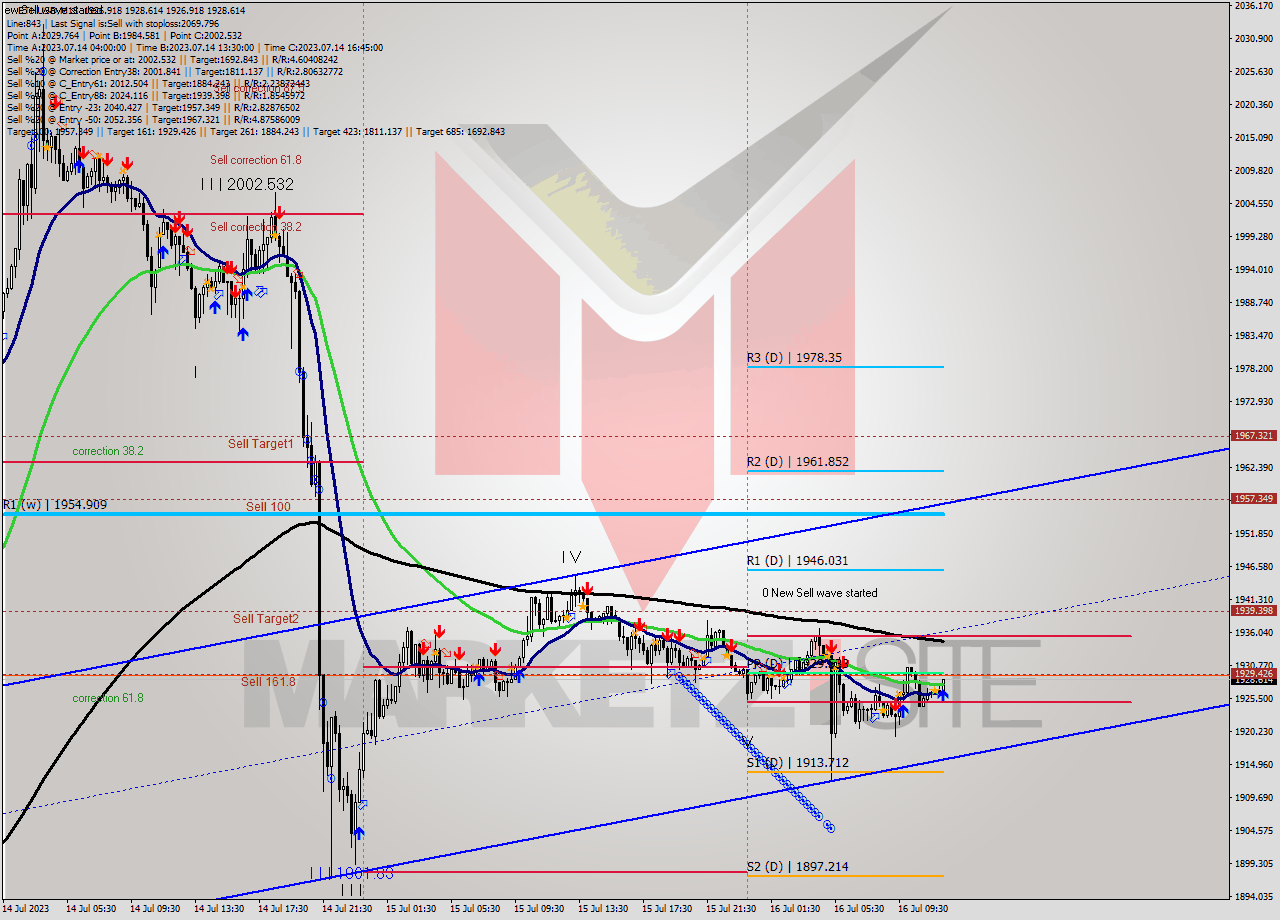Click the 2036.170 price on the axis
This screenshot has height=920, width=1280.
[1253, 5]
